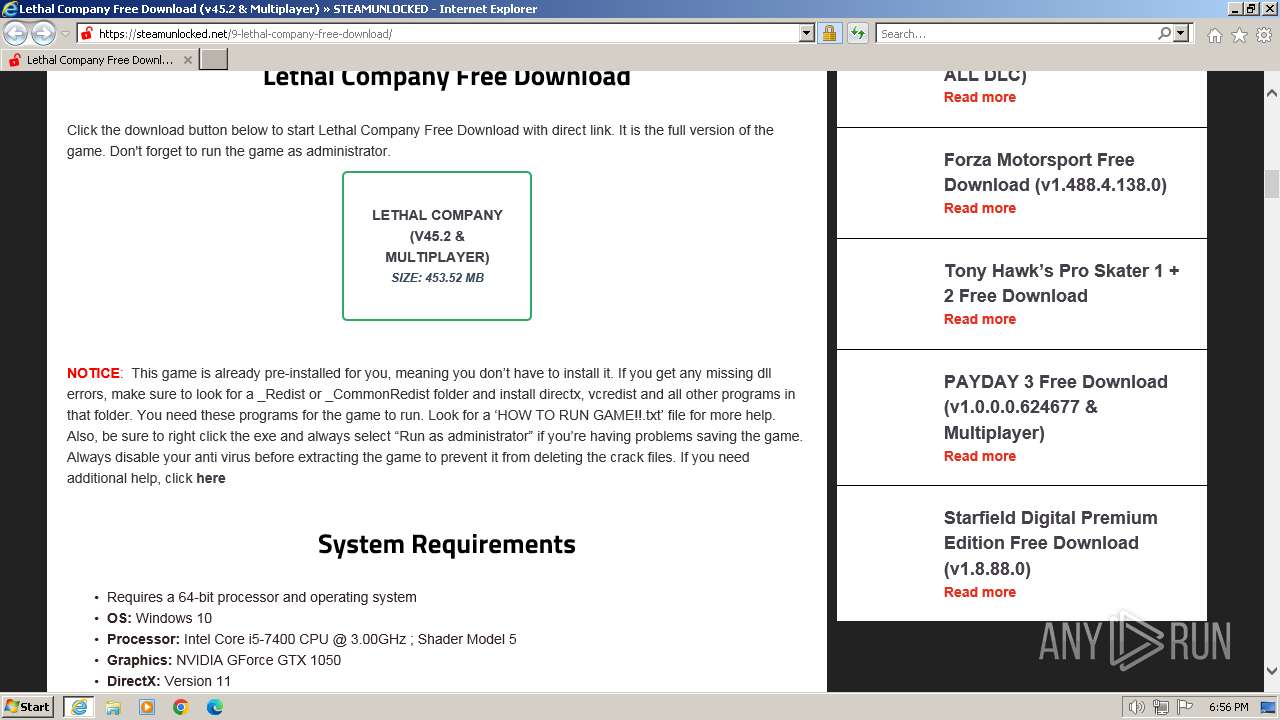
Task: Click the 'DirectX: Version 11' line
Action: point(169,681)
